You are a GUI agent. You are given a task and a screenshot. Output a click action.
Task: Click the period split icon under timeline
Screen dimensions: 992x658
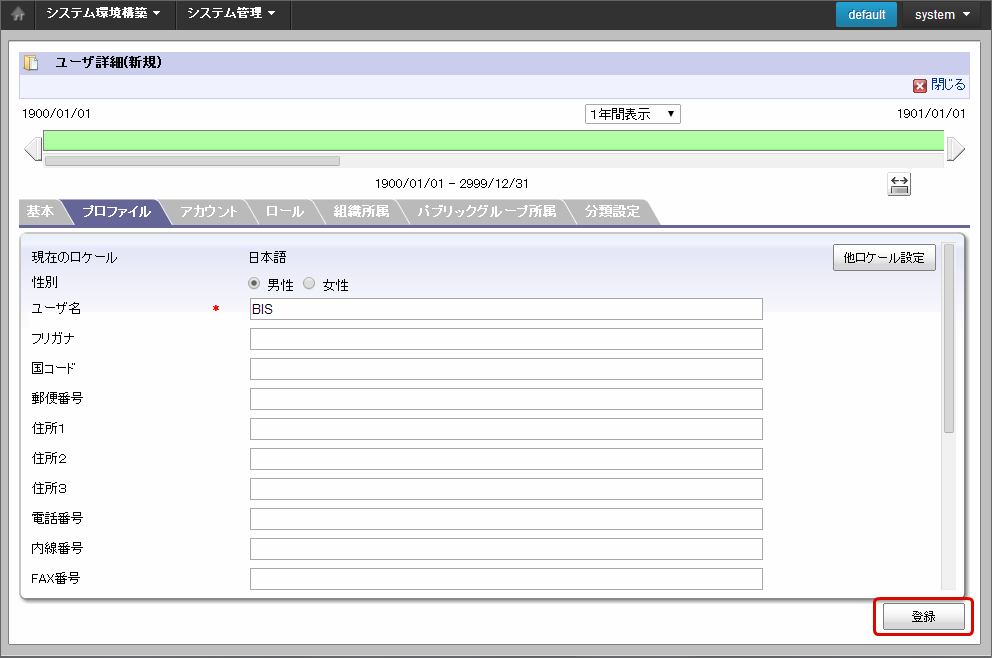[x=899, y=184]
